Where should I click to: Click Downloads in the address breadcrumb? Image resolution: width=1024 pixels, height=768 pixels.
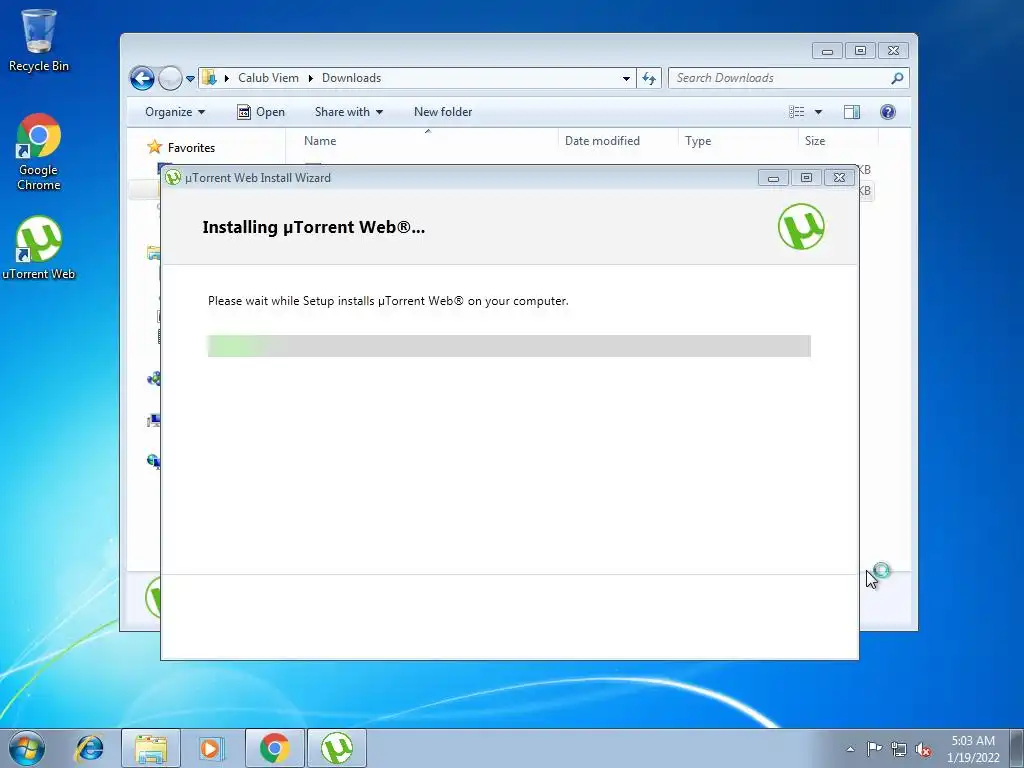tap(351, 78)
